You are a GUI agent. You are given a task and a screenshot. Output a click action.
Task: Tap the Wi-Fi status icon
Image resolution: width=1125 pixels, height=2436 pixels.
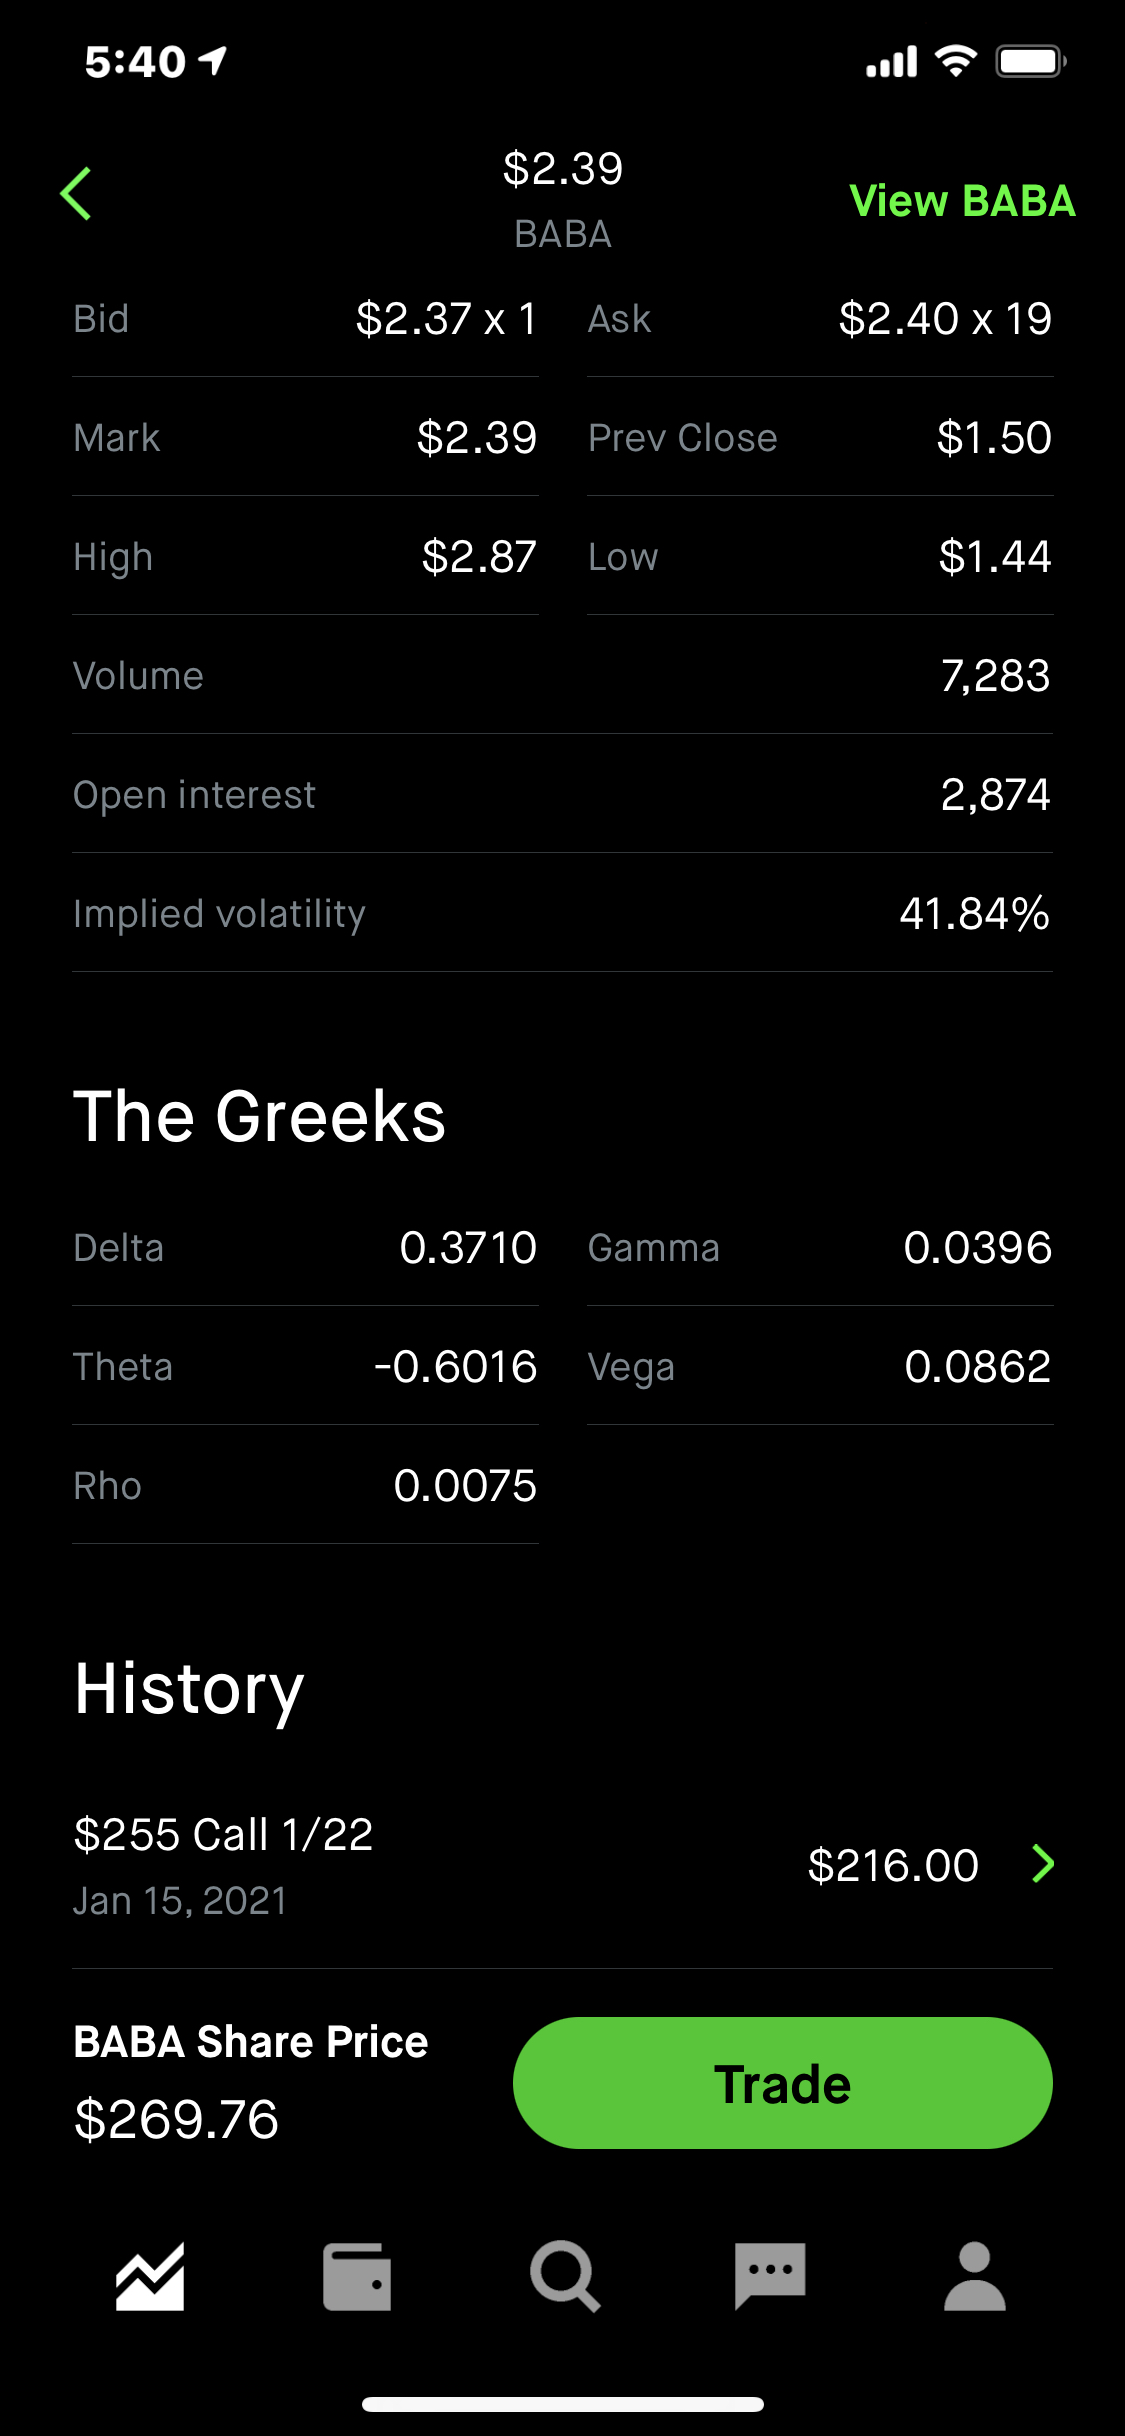(x=956, y=61)
